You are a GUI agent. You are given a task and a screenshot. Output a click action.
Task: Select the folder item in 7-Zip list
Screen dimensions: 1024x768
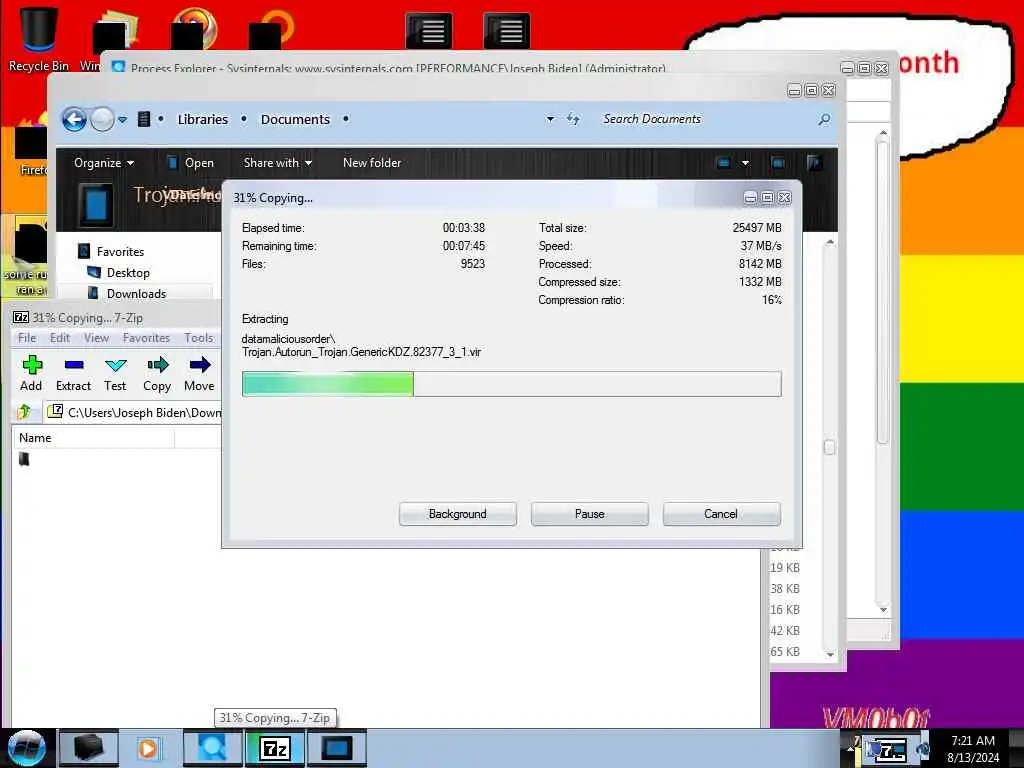(24, 459)
